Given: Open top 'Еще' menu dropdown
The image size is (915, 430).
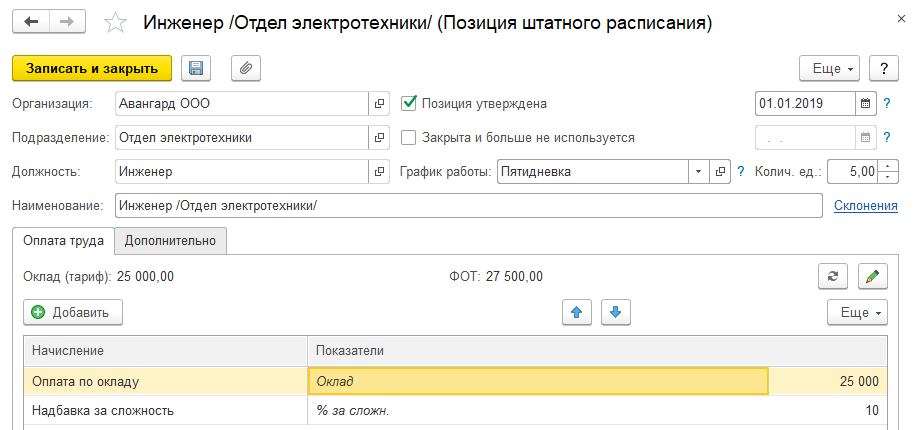Looking at the screenshot, I should click(830, 68).
